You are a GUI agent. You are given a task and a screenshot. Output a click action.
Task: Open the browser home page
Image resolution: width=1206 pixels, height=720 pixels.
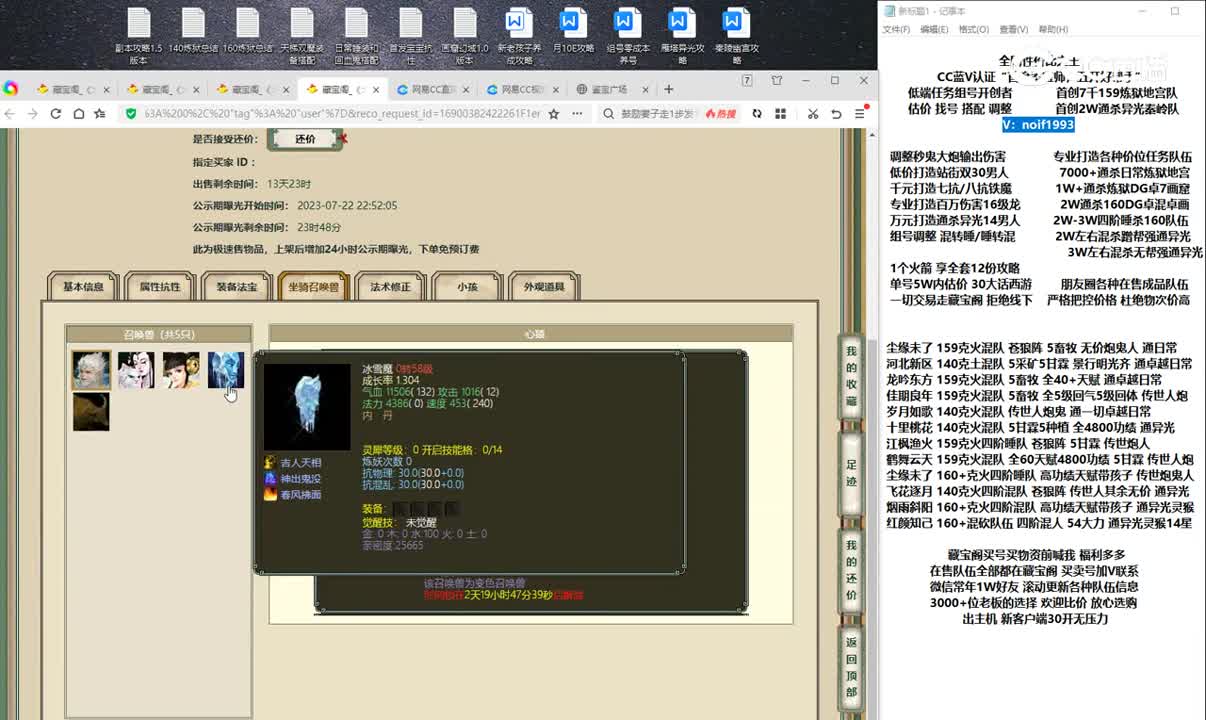[78, 114]
